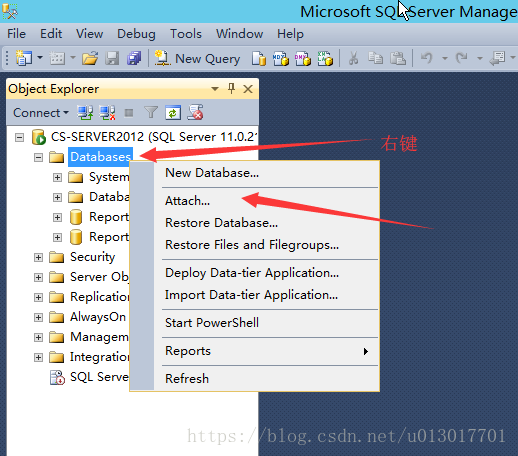Expand the System Databases folder
The height and width of the screenshot is (456, 518).
pos(57,177)
